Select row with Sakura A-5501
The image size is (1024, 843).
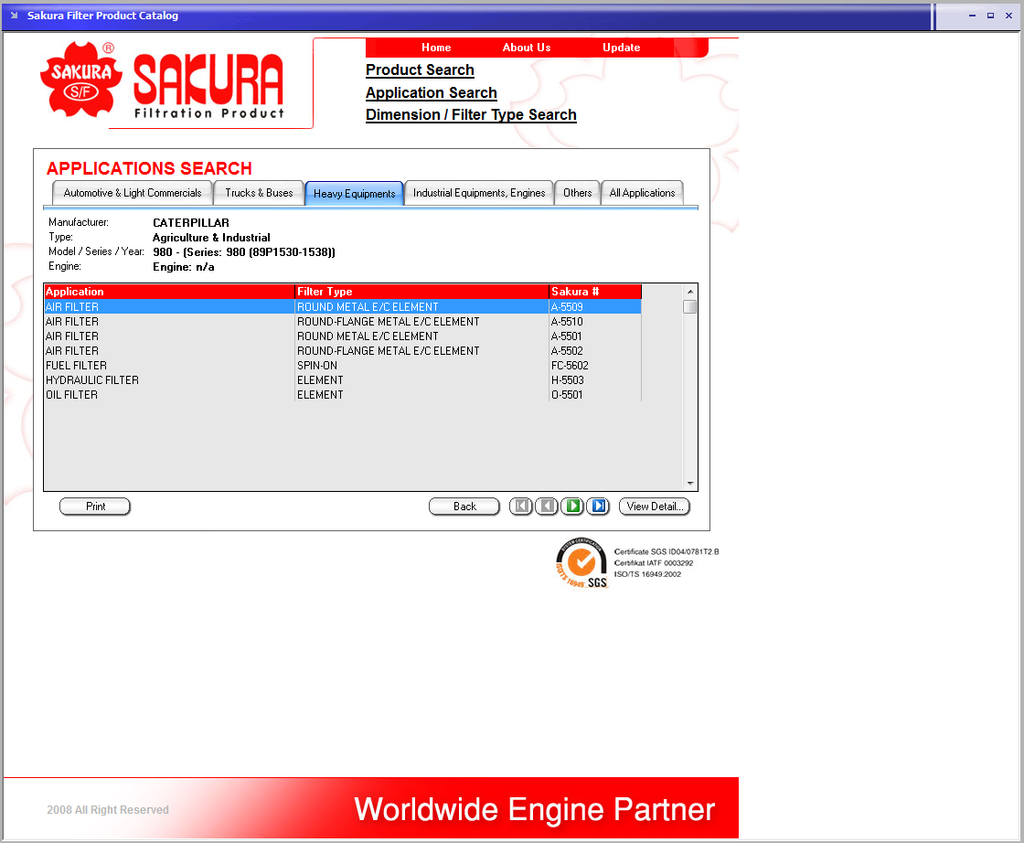(343, 336)
